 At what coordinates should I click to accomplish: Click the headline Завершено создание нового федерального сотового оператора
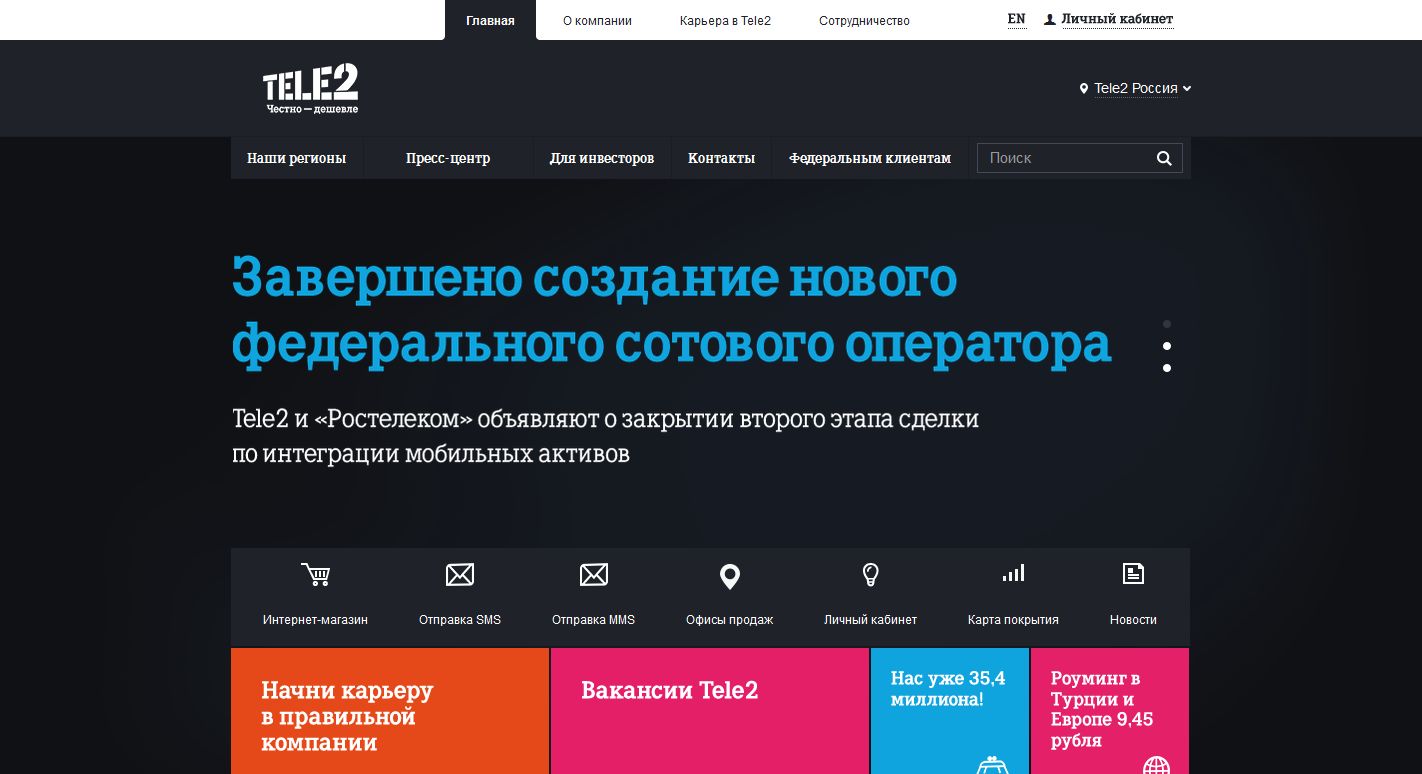tap(672, 311)
